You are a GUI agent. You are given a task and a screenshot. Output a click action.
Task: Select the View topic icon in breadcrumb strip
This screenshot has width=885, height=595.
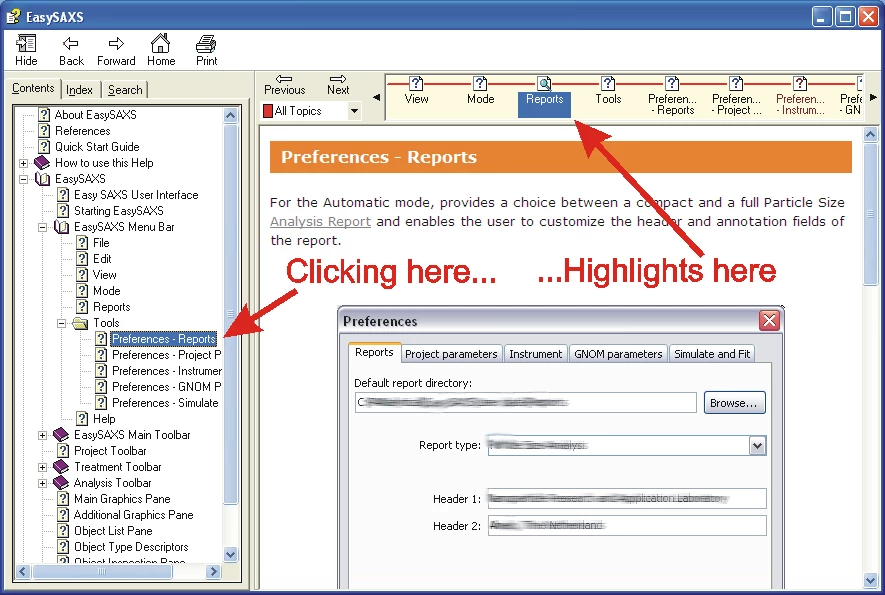pos(417,91)
